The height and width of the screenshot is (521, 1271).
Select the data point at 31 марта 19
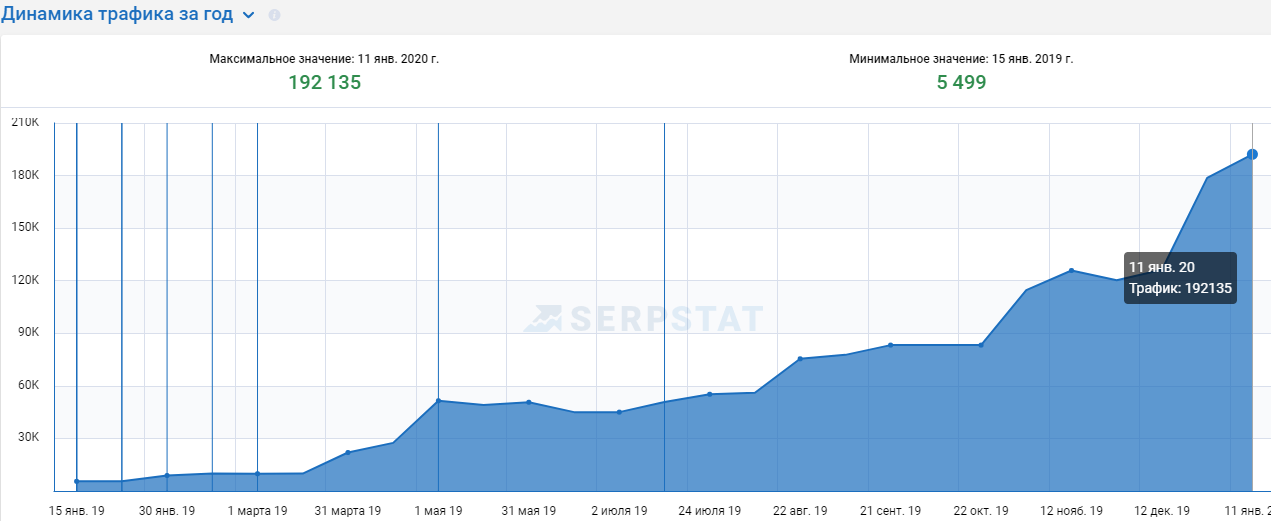coord(348,452)
